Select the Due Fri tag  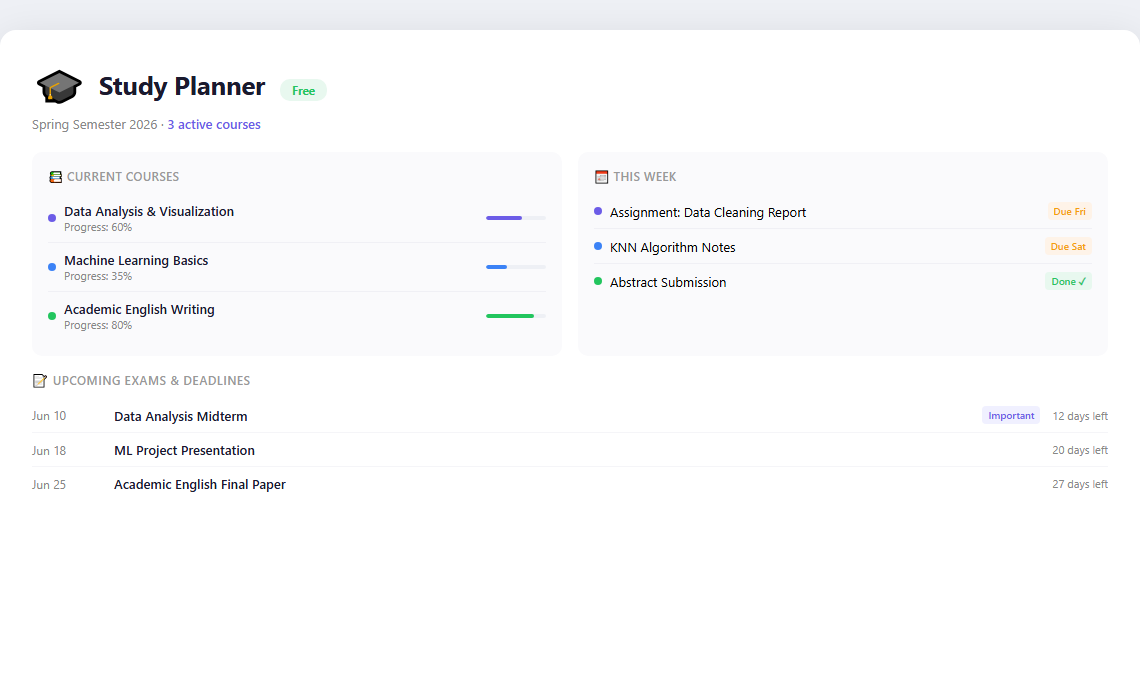tap(1069, 212)
